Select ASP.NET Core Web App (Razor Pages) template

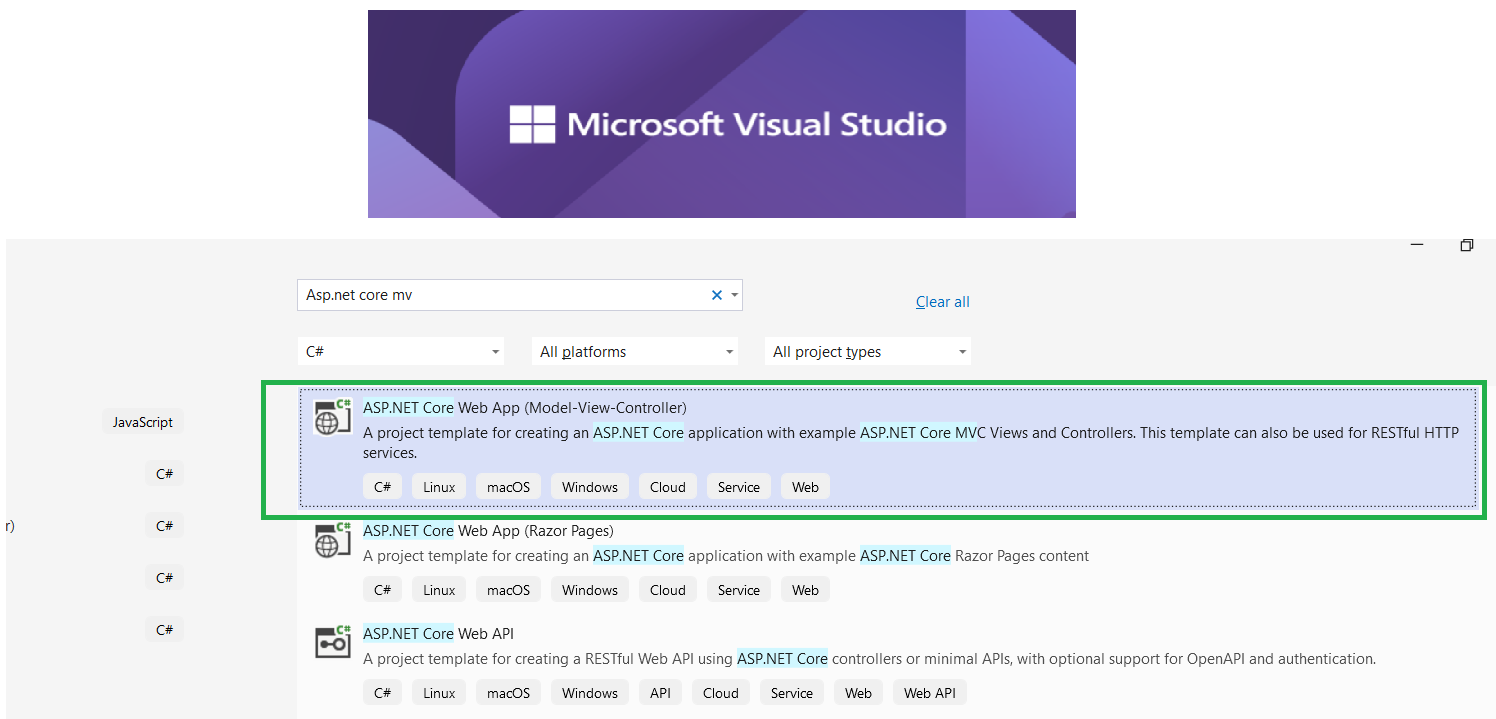coord(488,531)
